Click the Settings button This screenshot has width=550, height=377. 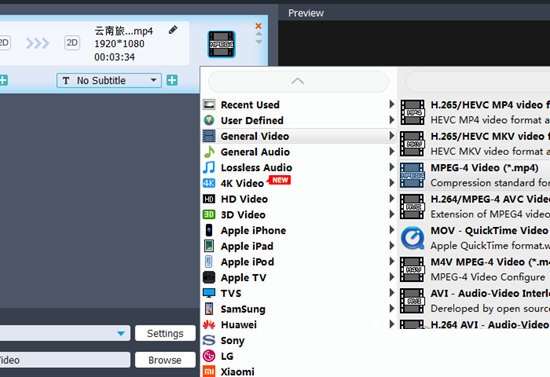pyautogui.click(x=165, y=333)
